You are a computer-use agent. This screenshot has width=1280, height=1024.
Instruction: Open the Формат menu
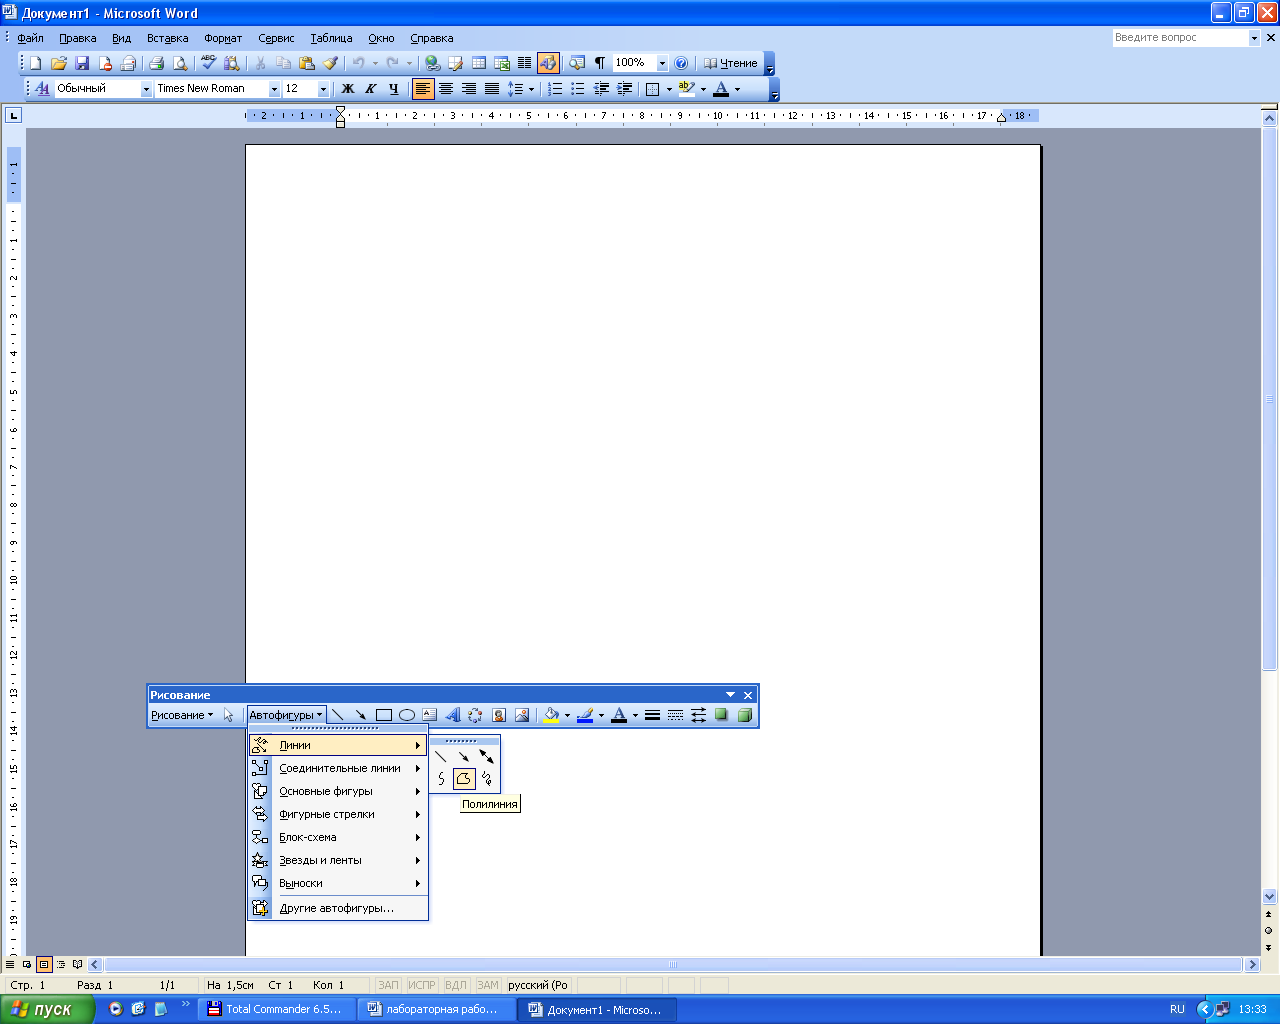coord(223,38)
